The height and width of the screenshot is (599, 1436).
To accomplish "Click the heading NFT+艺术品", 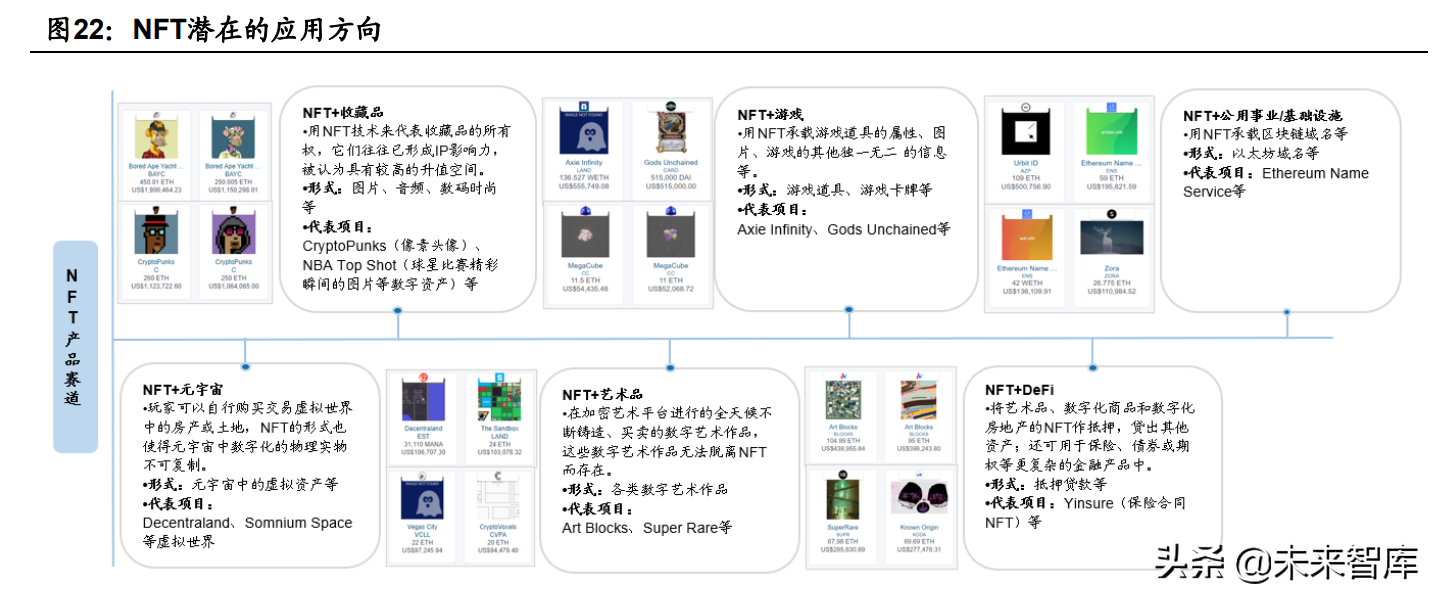I will (x=602, y=395).
